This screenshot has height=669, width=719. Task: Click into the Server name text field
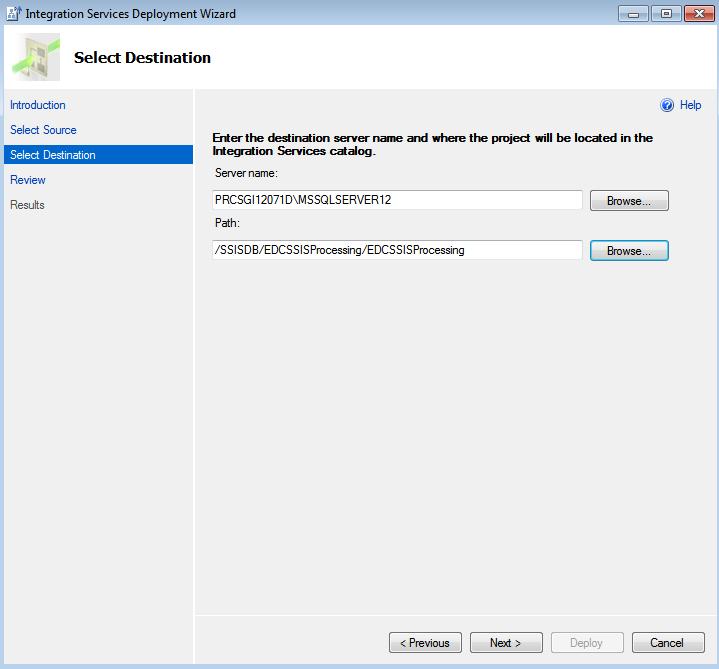pos(397,200)
